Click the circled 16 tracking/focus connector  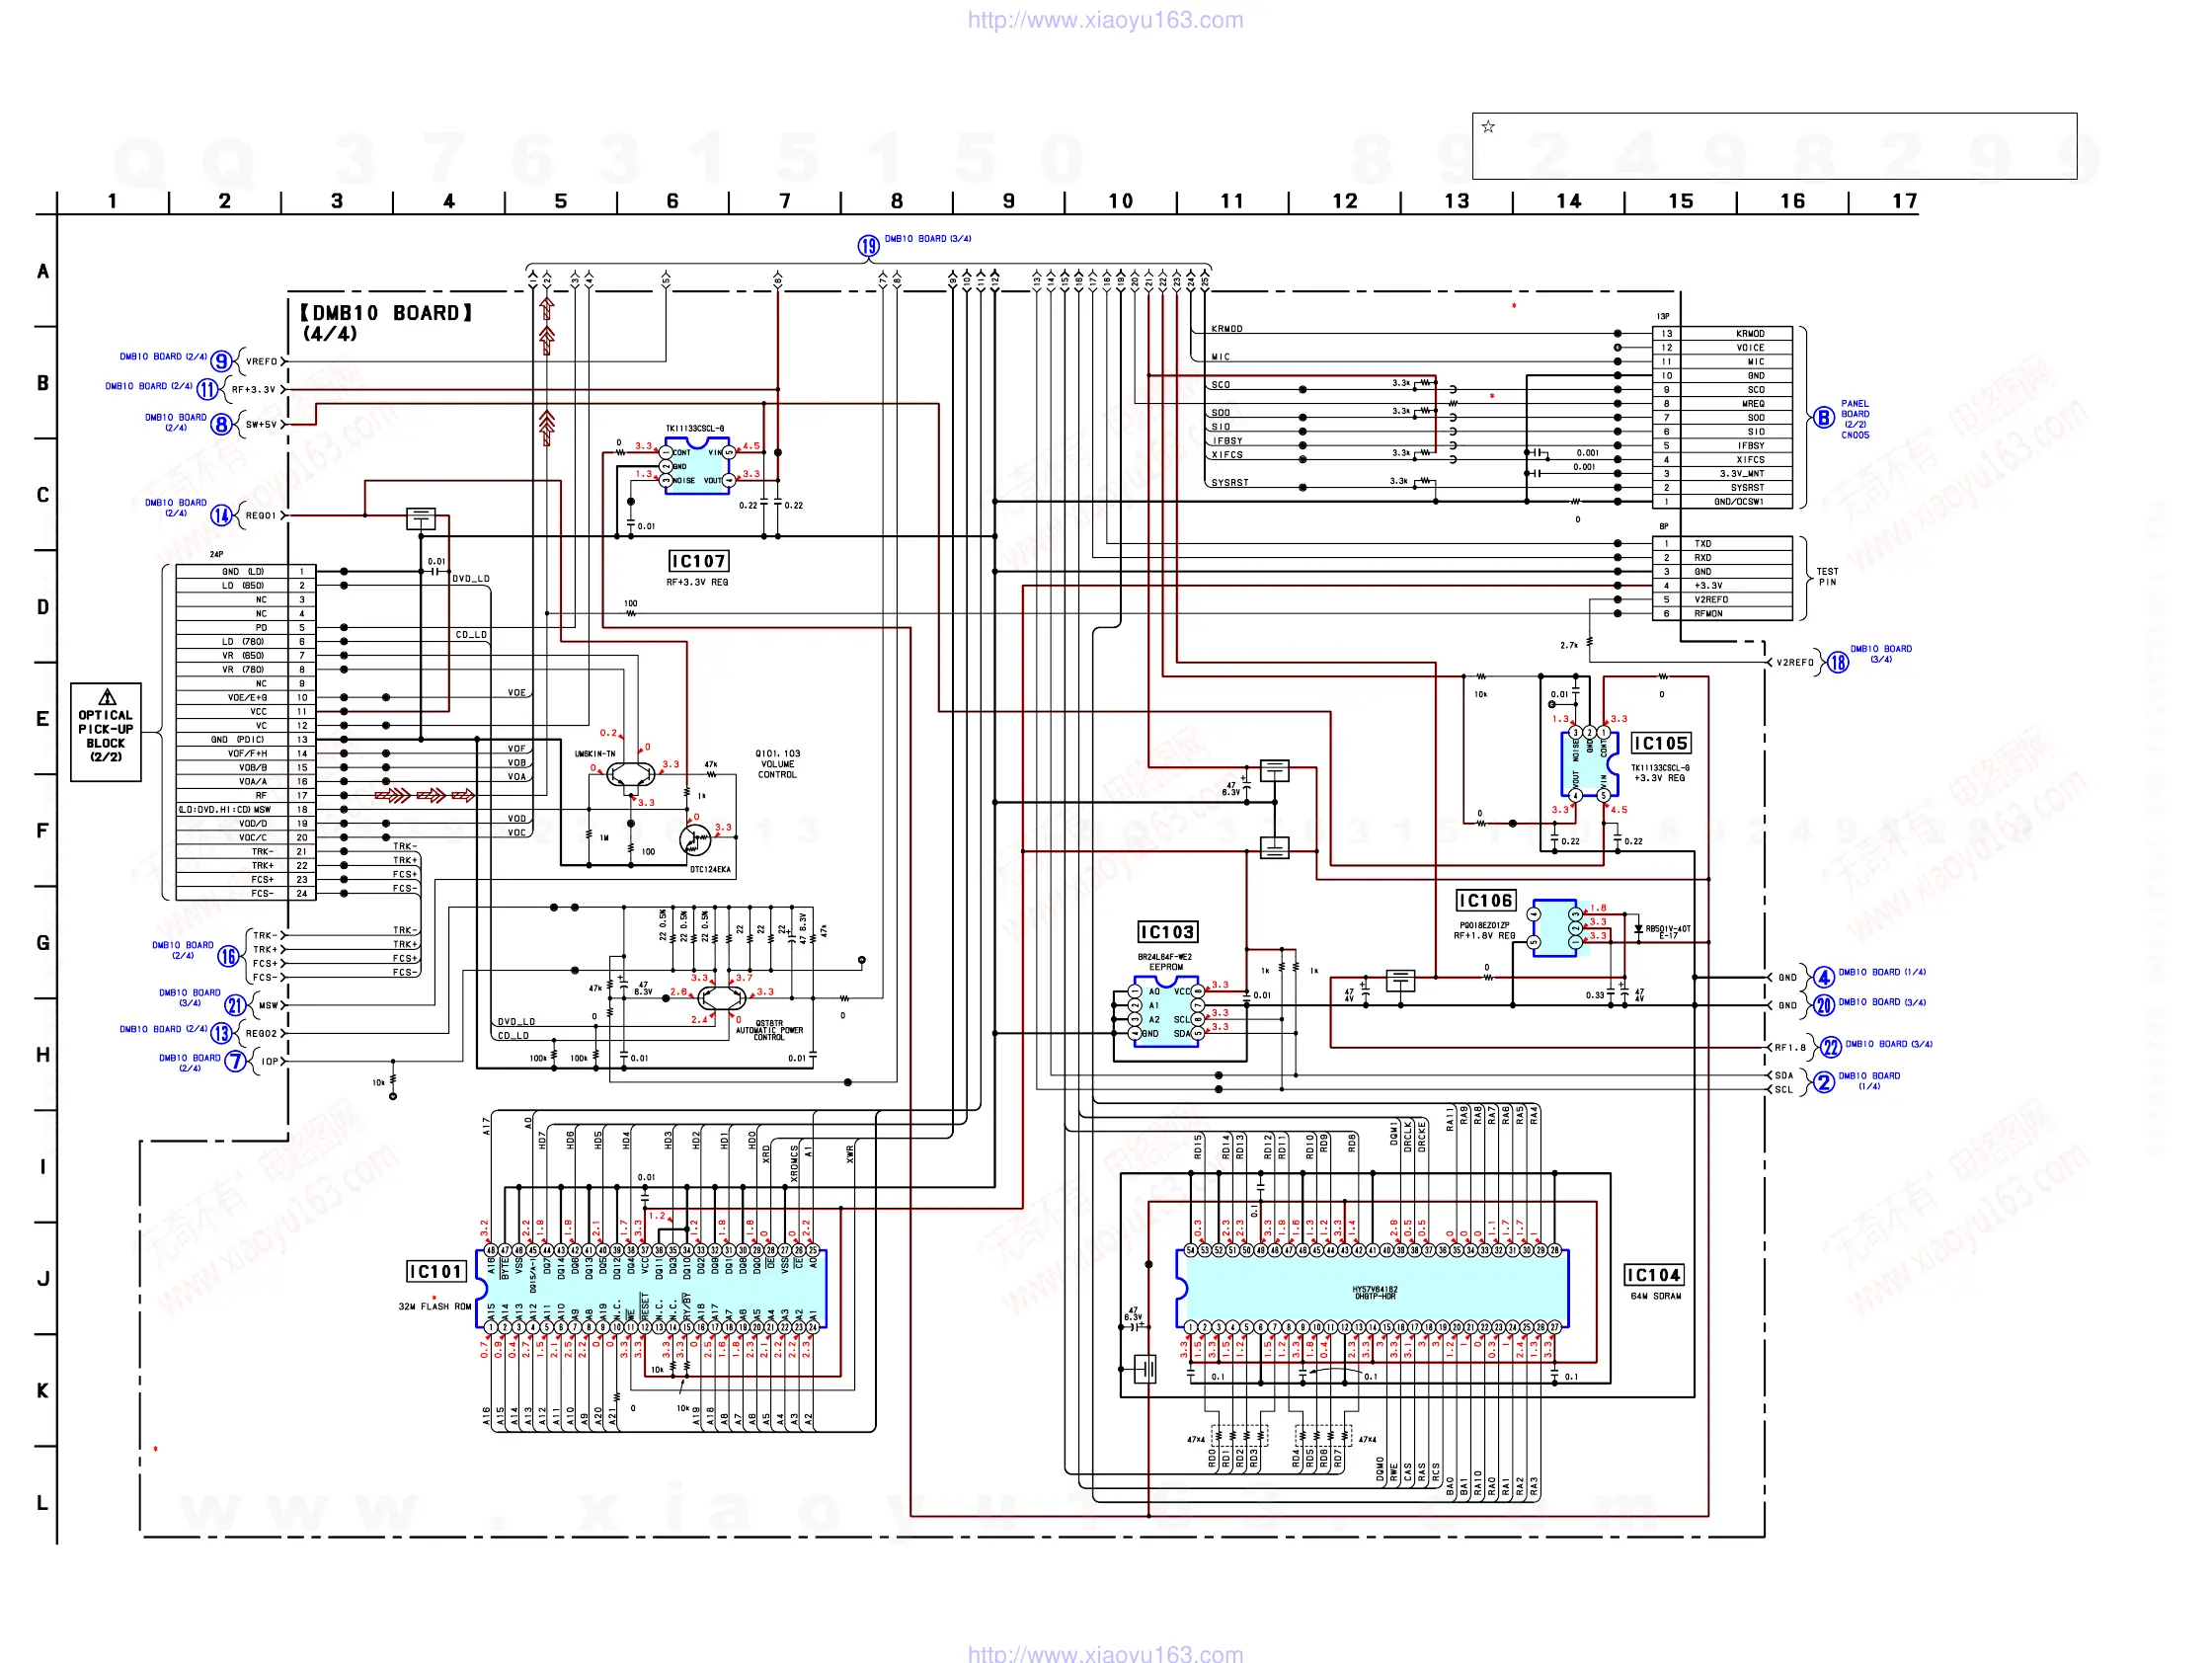point(228,956)
